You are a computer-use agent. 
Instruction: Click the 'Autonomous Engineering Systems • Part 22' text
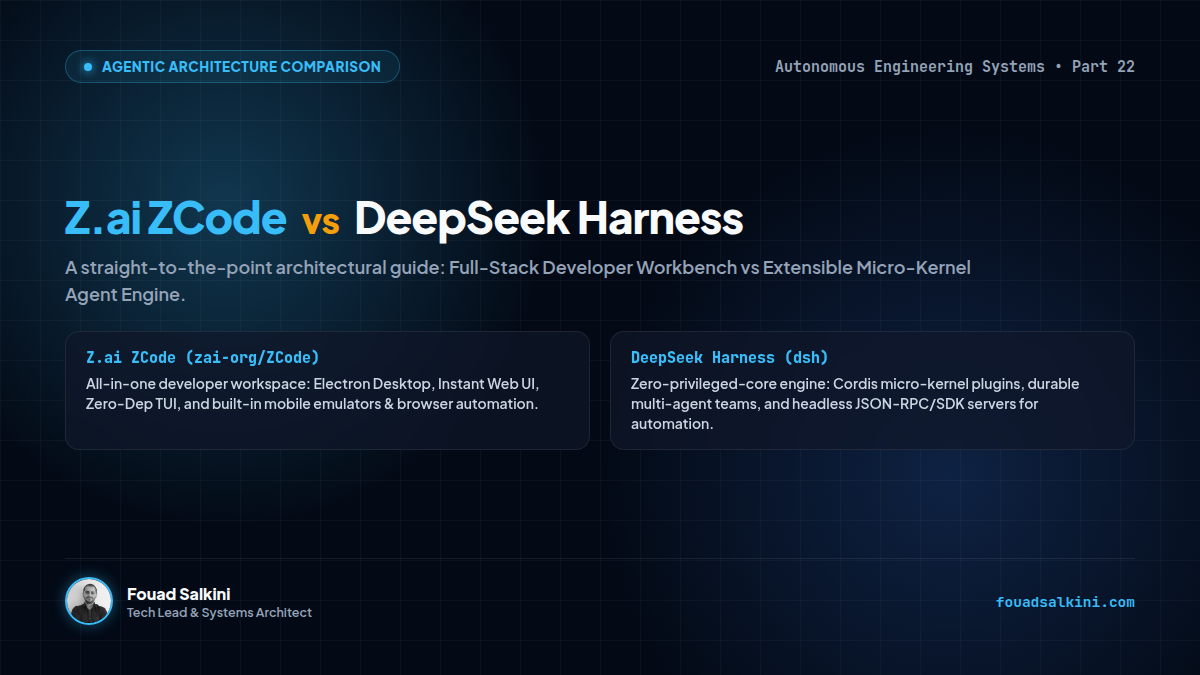coord(955,67)
